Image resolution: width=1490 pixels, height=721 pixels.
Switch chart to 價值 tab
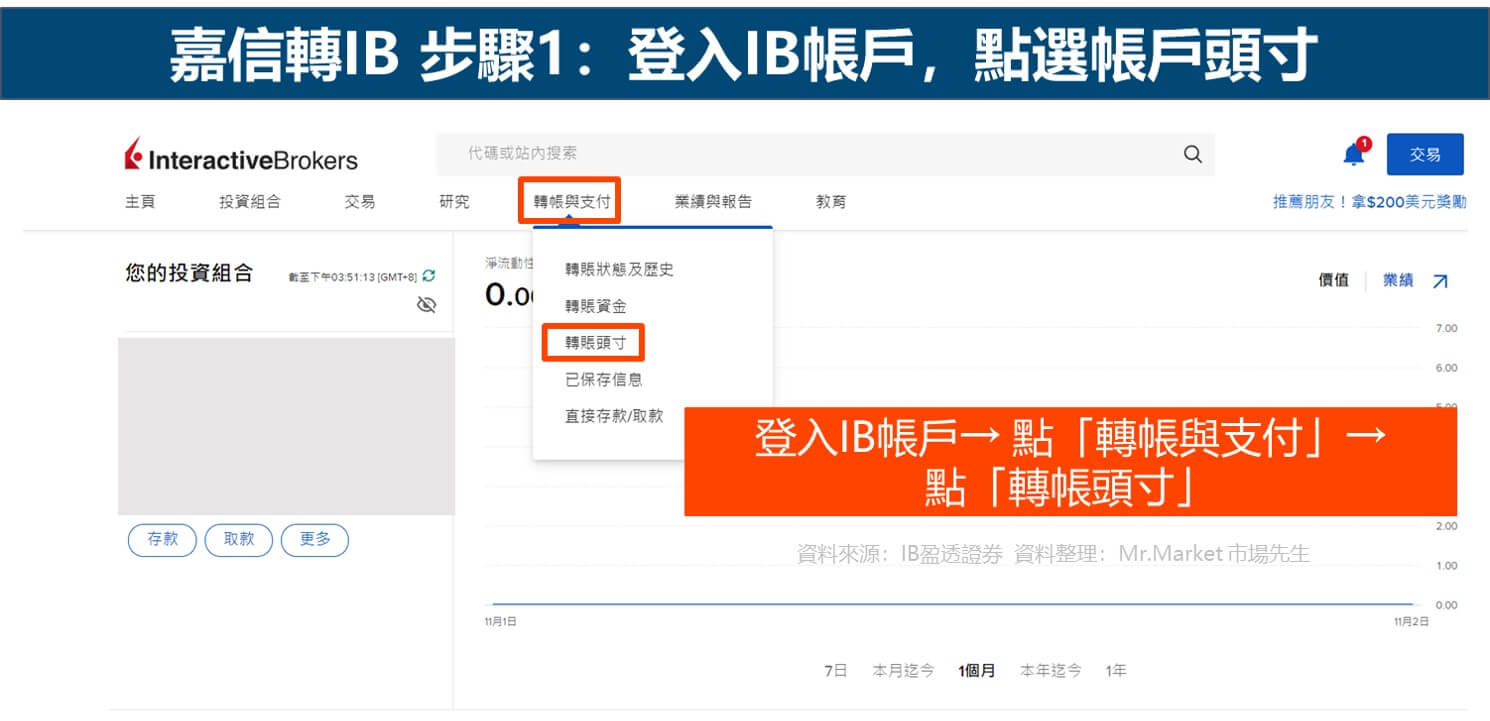1333,281
